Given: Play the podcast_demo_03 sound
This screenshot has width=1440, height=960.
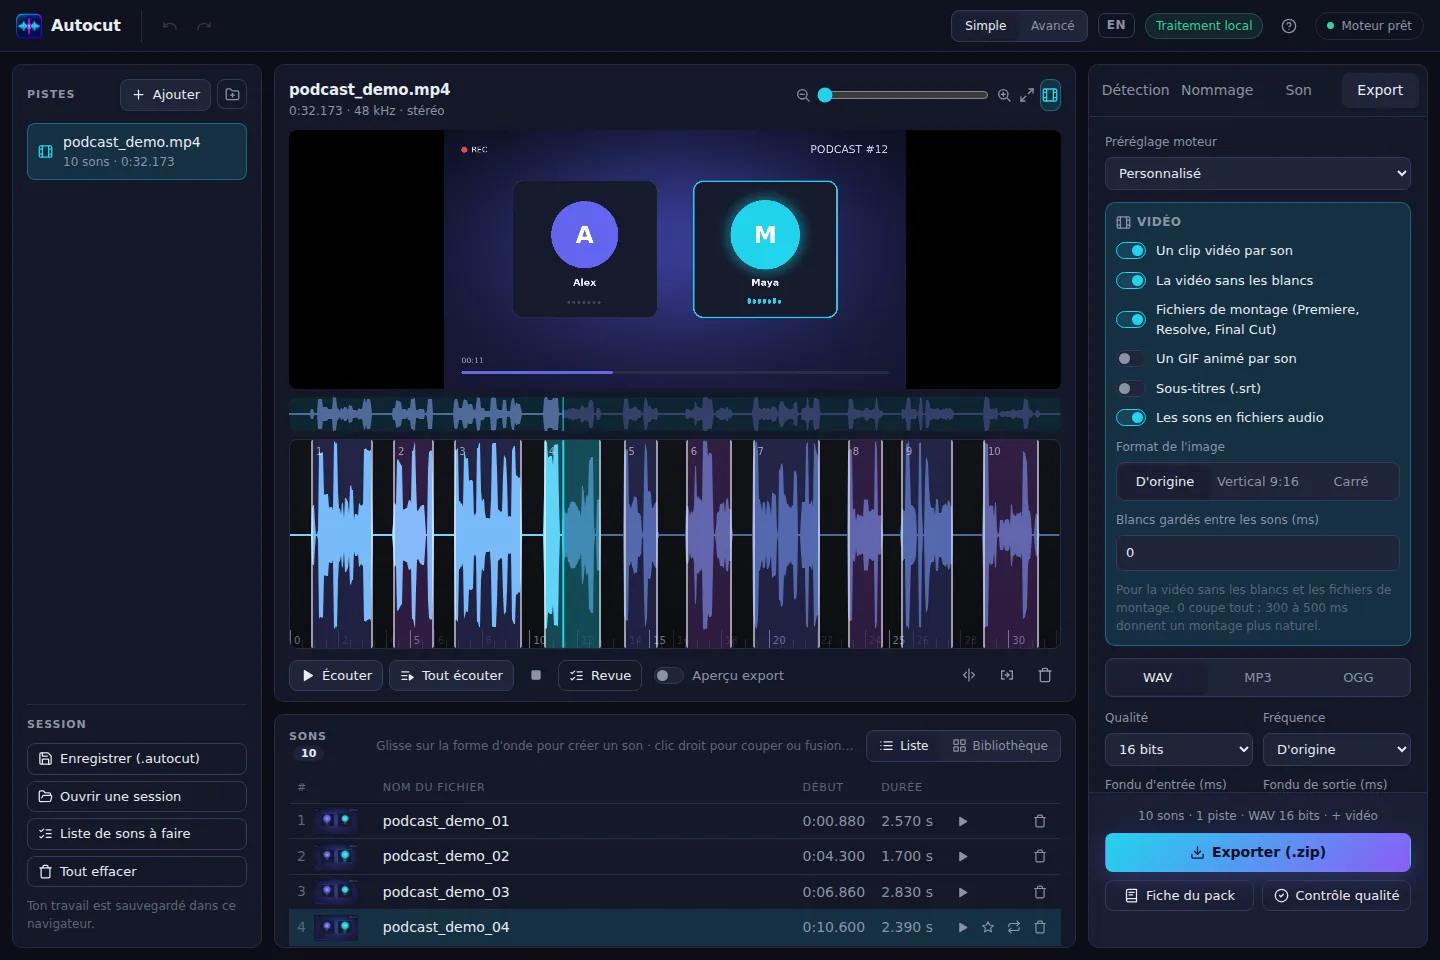Looking at the screenshot, I should tap(963, 892).
